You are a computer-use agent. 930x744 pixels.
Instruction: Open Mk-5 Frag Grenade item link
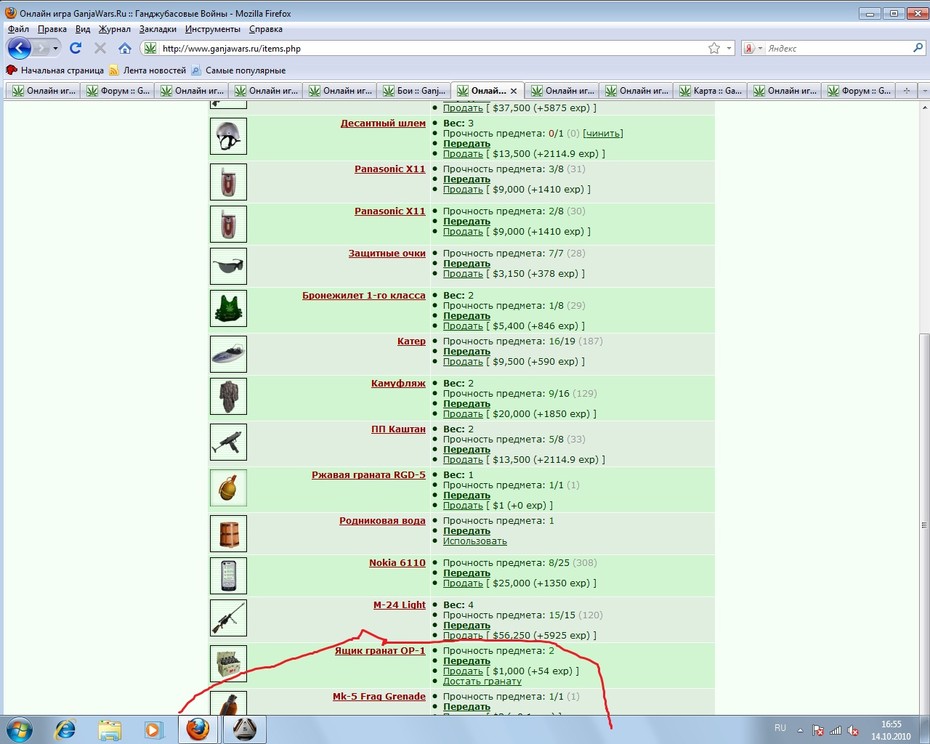379,696
